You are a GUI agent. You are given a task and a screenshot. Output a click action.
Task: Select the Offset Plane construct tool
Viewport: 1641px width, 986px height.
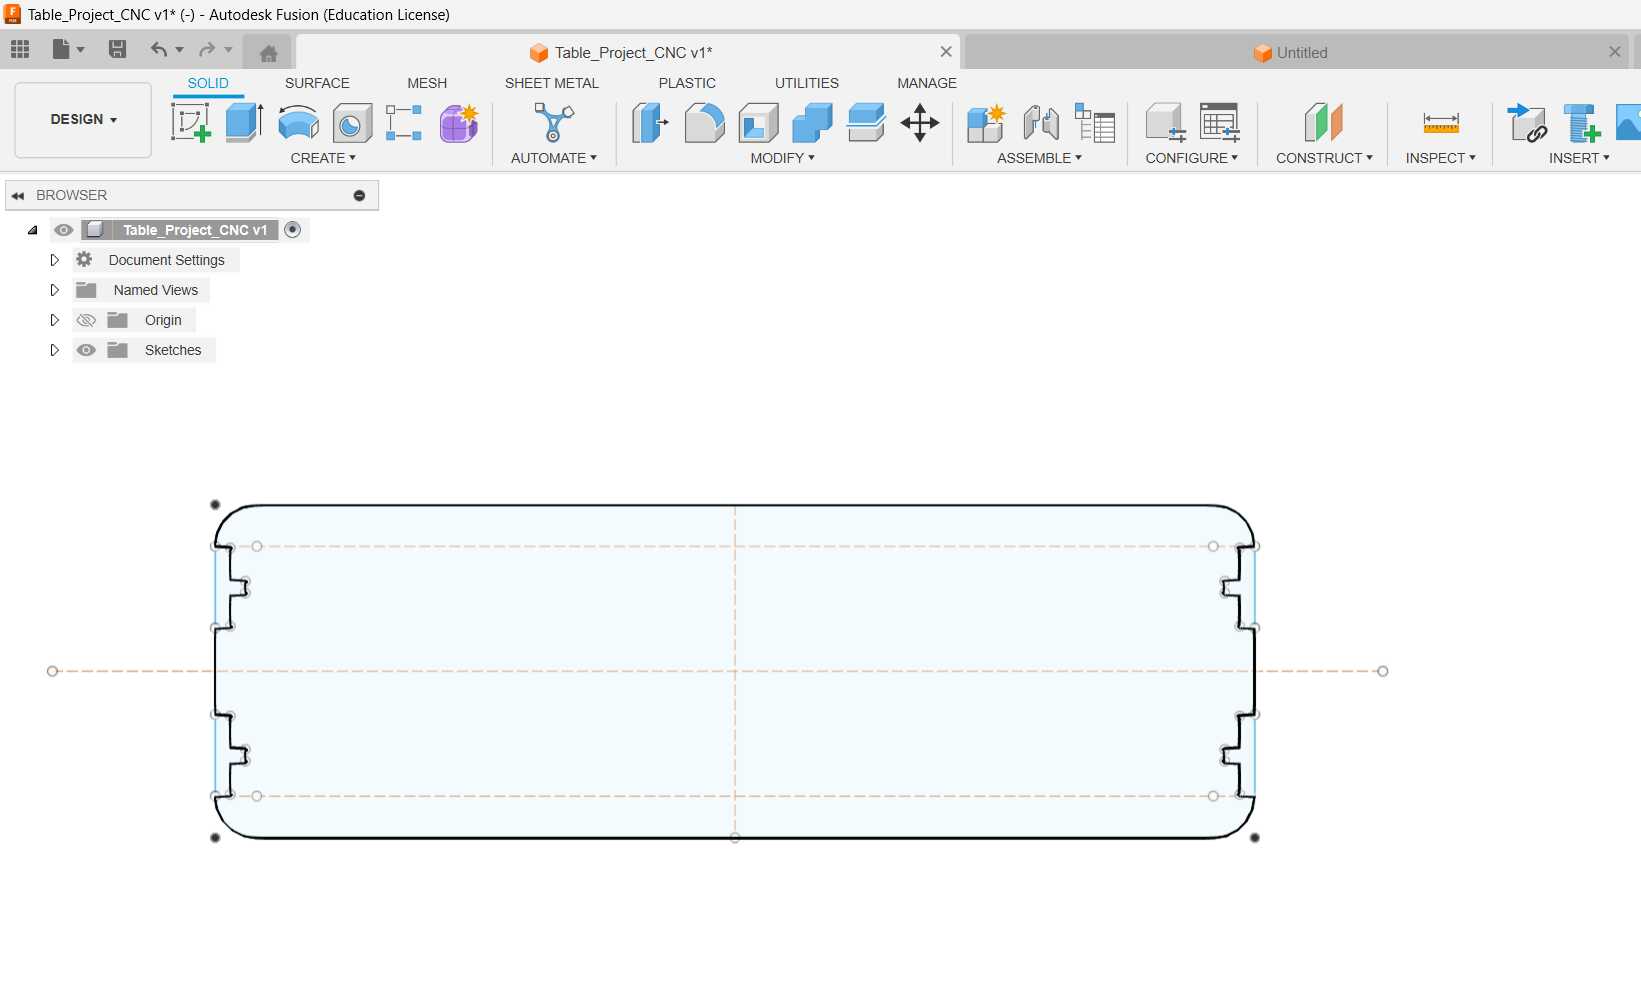tap(1324, 123)
